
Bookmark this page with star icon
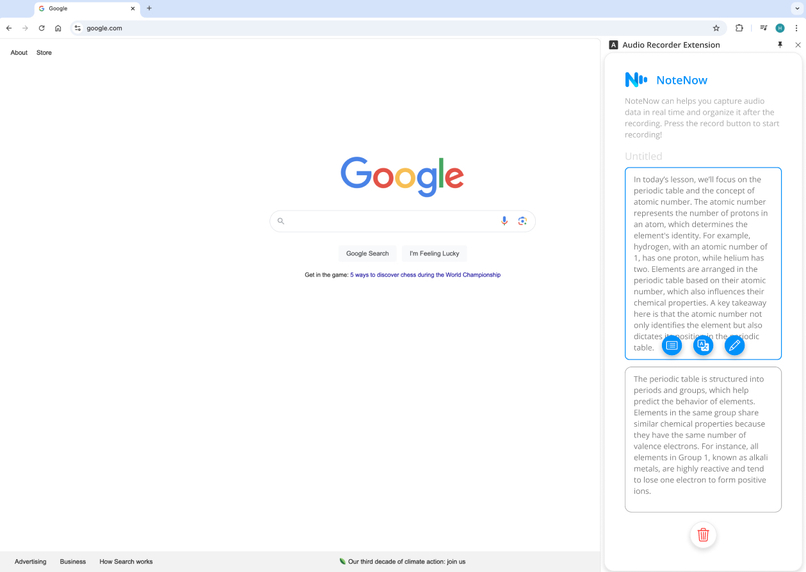716,28
